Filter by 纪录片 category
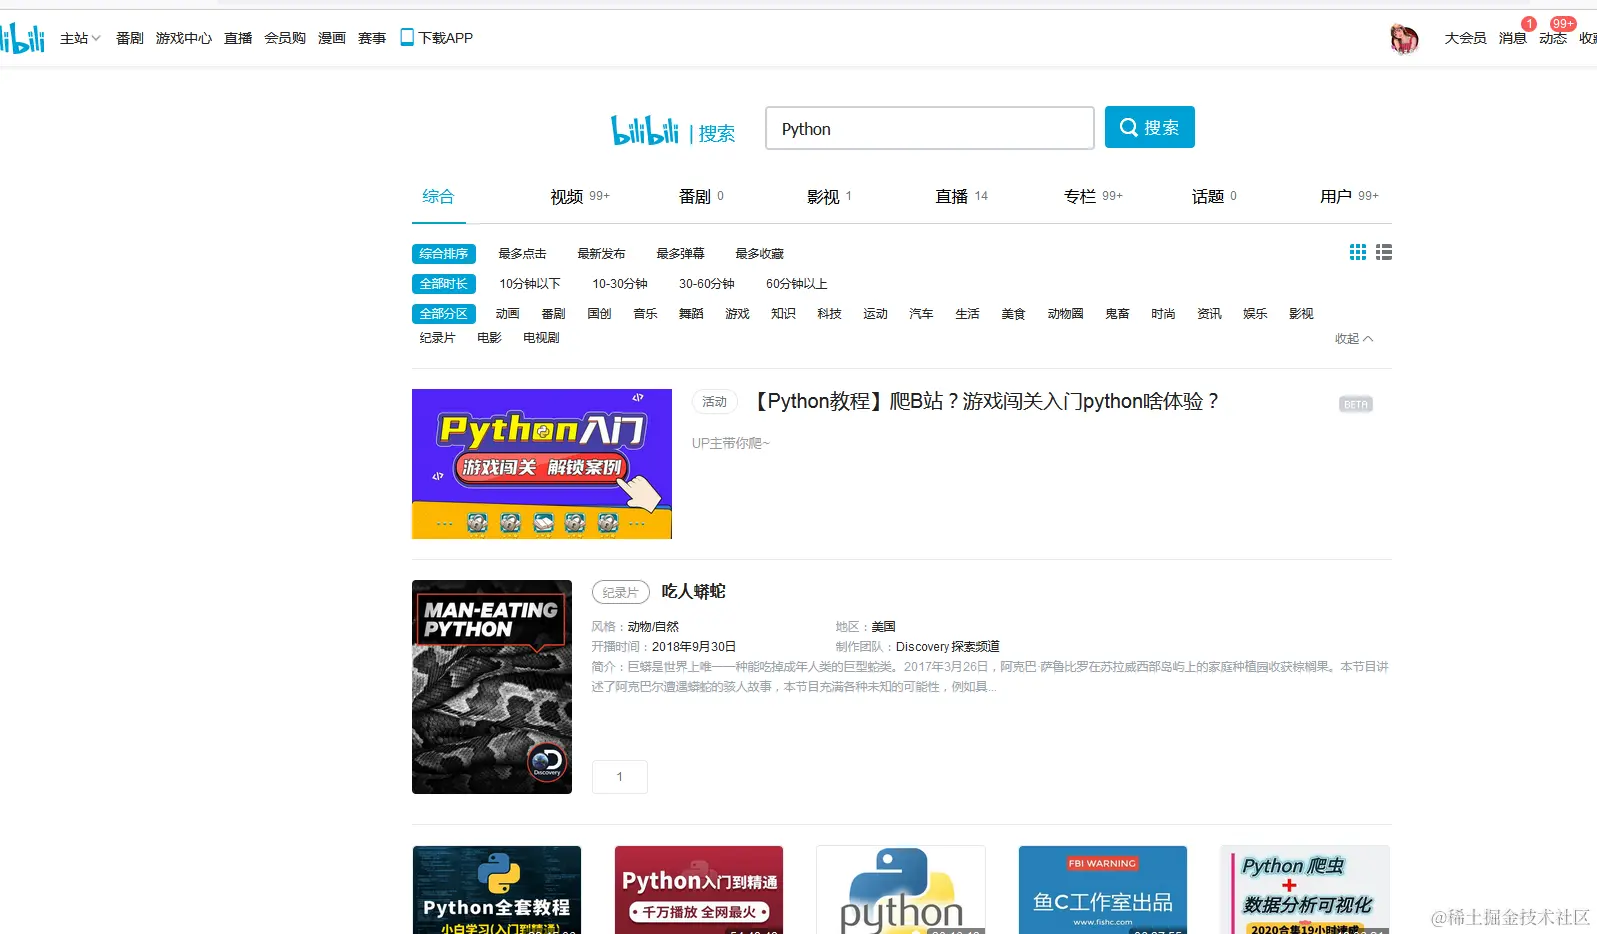Viewport: 1597px width, 934px height. (438, 338)
